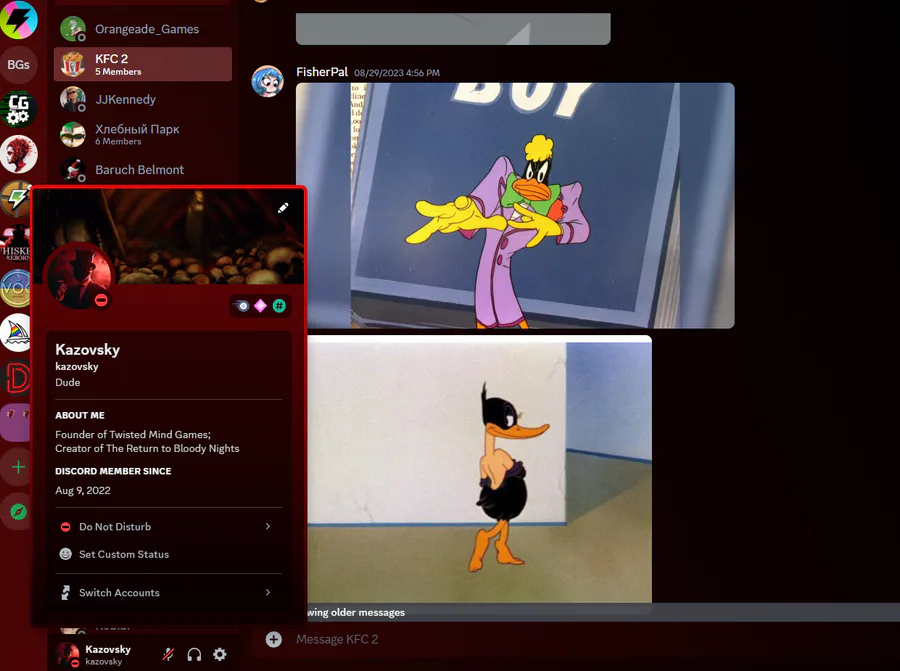Open Daffy Duck purple suit image
This screenshot has height=671, width=900.
click(x=515, y=205)
